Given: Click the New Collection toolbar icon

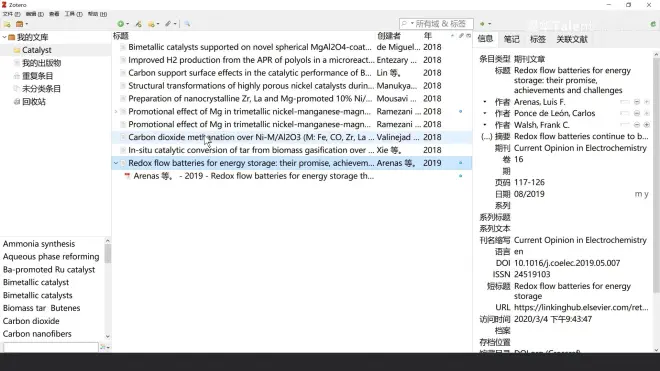Looking at the screenshot, I should [x=7, y=24].
